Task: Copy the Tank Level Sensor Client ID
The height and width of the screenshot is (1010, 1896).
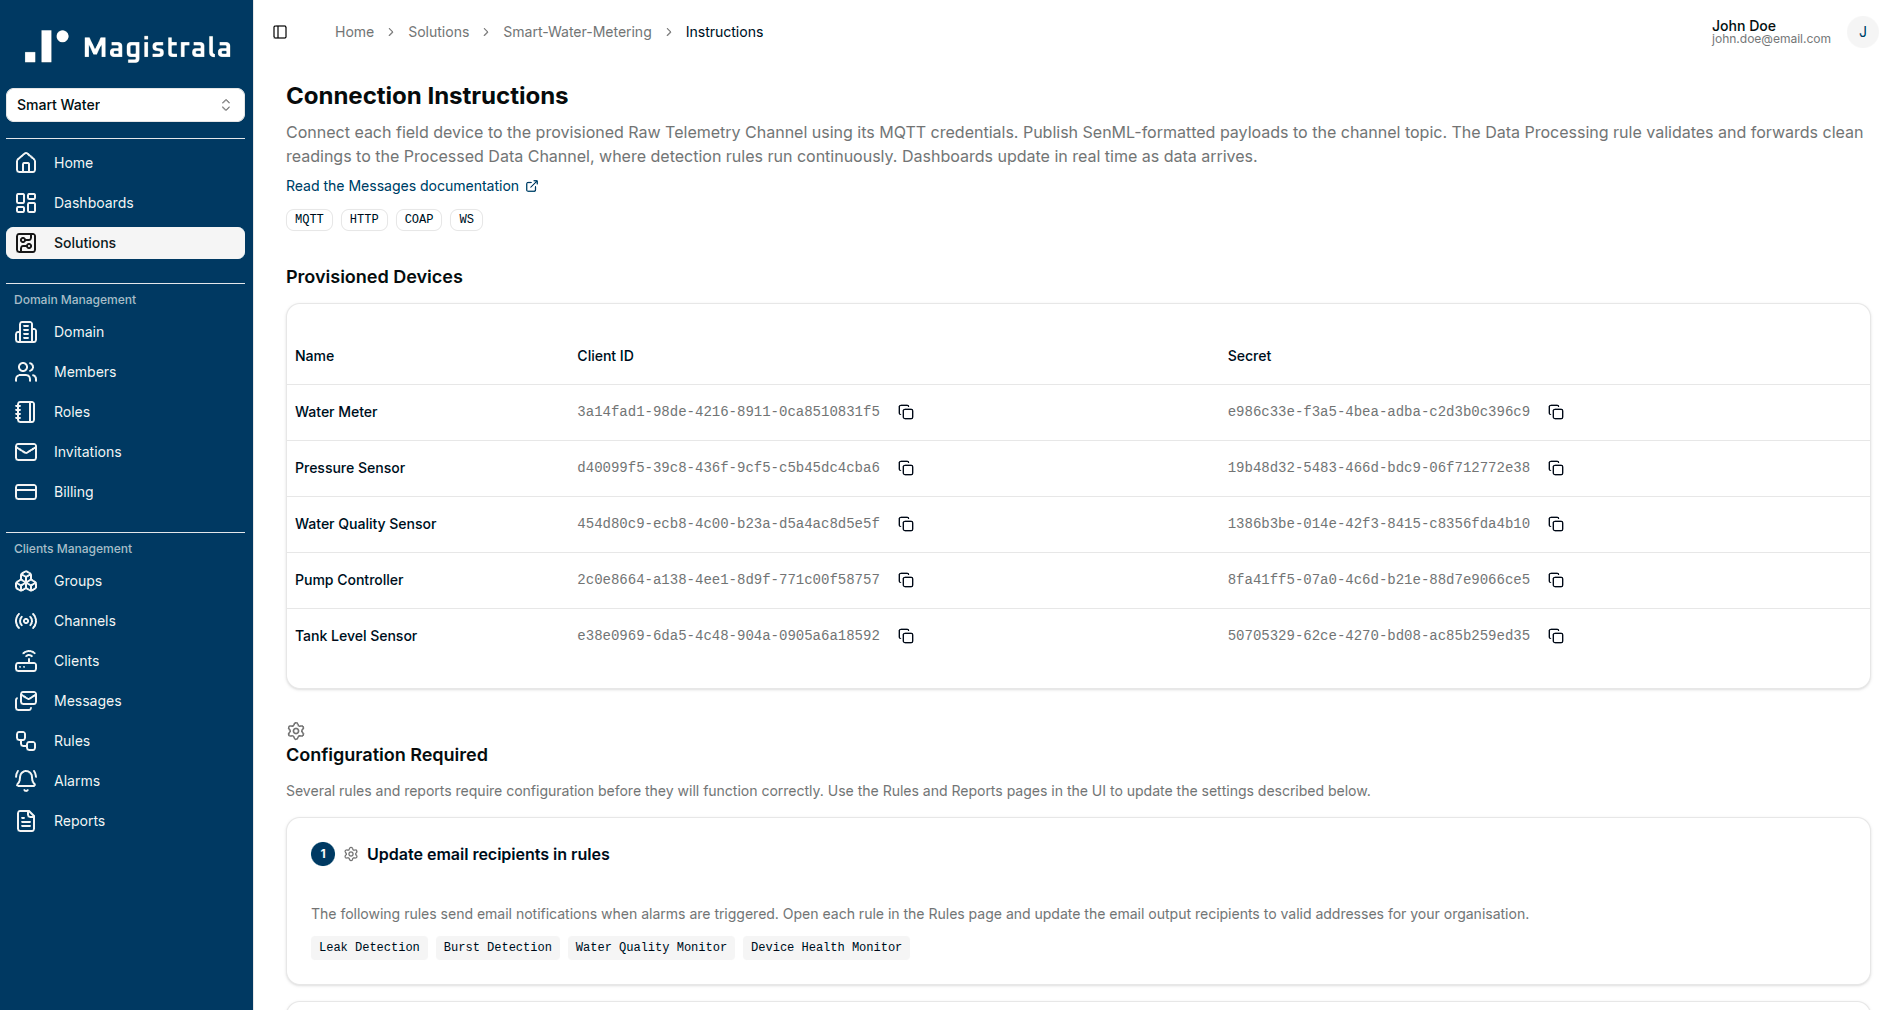Action: pos(906,635)
